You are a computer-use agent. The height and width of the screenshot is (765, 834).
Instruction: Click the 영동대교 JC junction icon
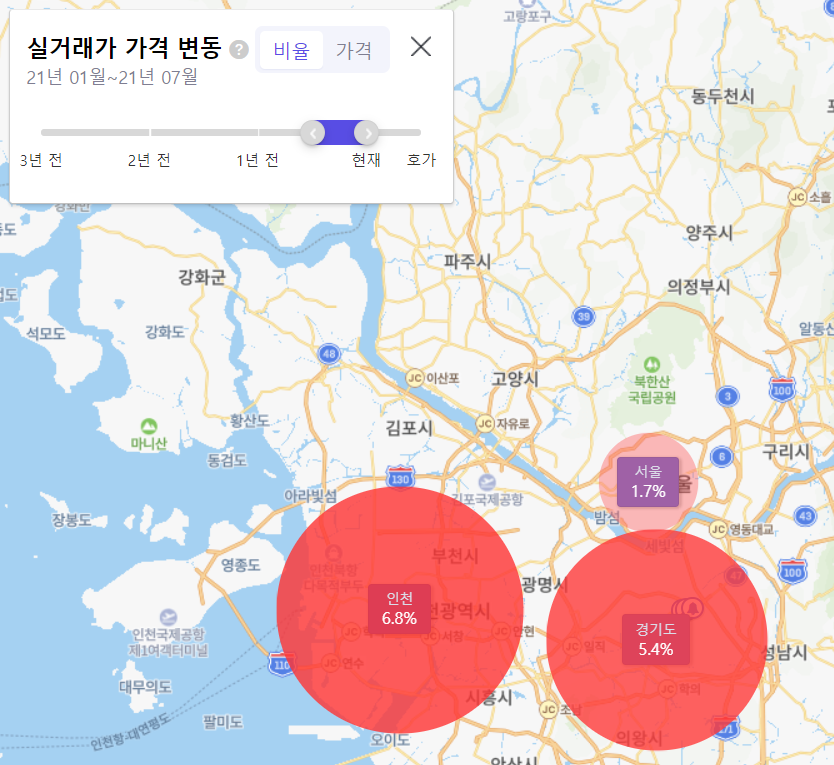pos(717,528)
